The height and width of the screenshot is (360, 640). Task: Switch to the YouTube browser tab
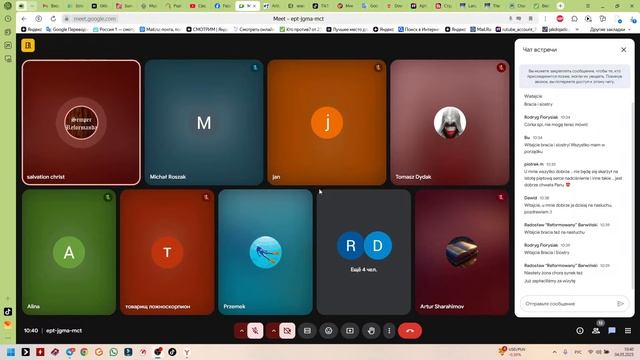[x=198, y=6]
